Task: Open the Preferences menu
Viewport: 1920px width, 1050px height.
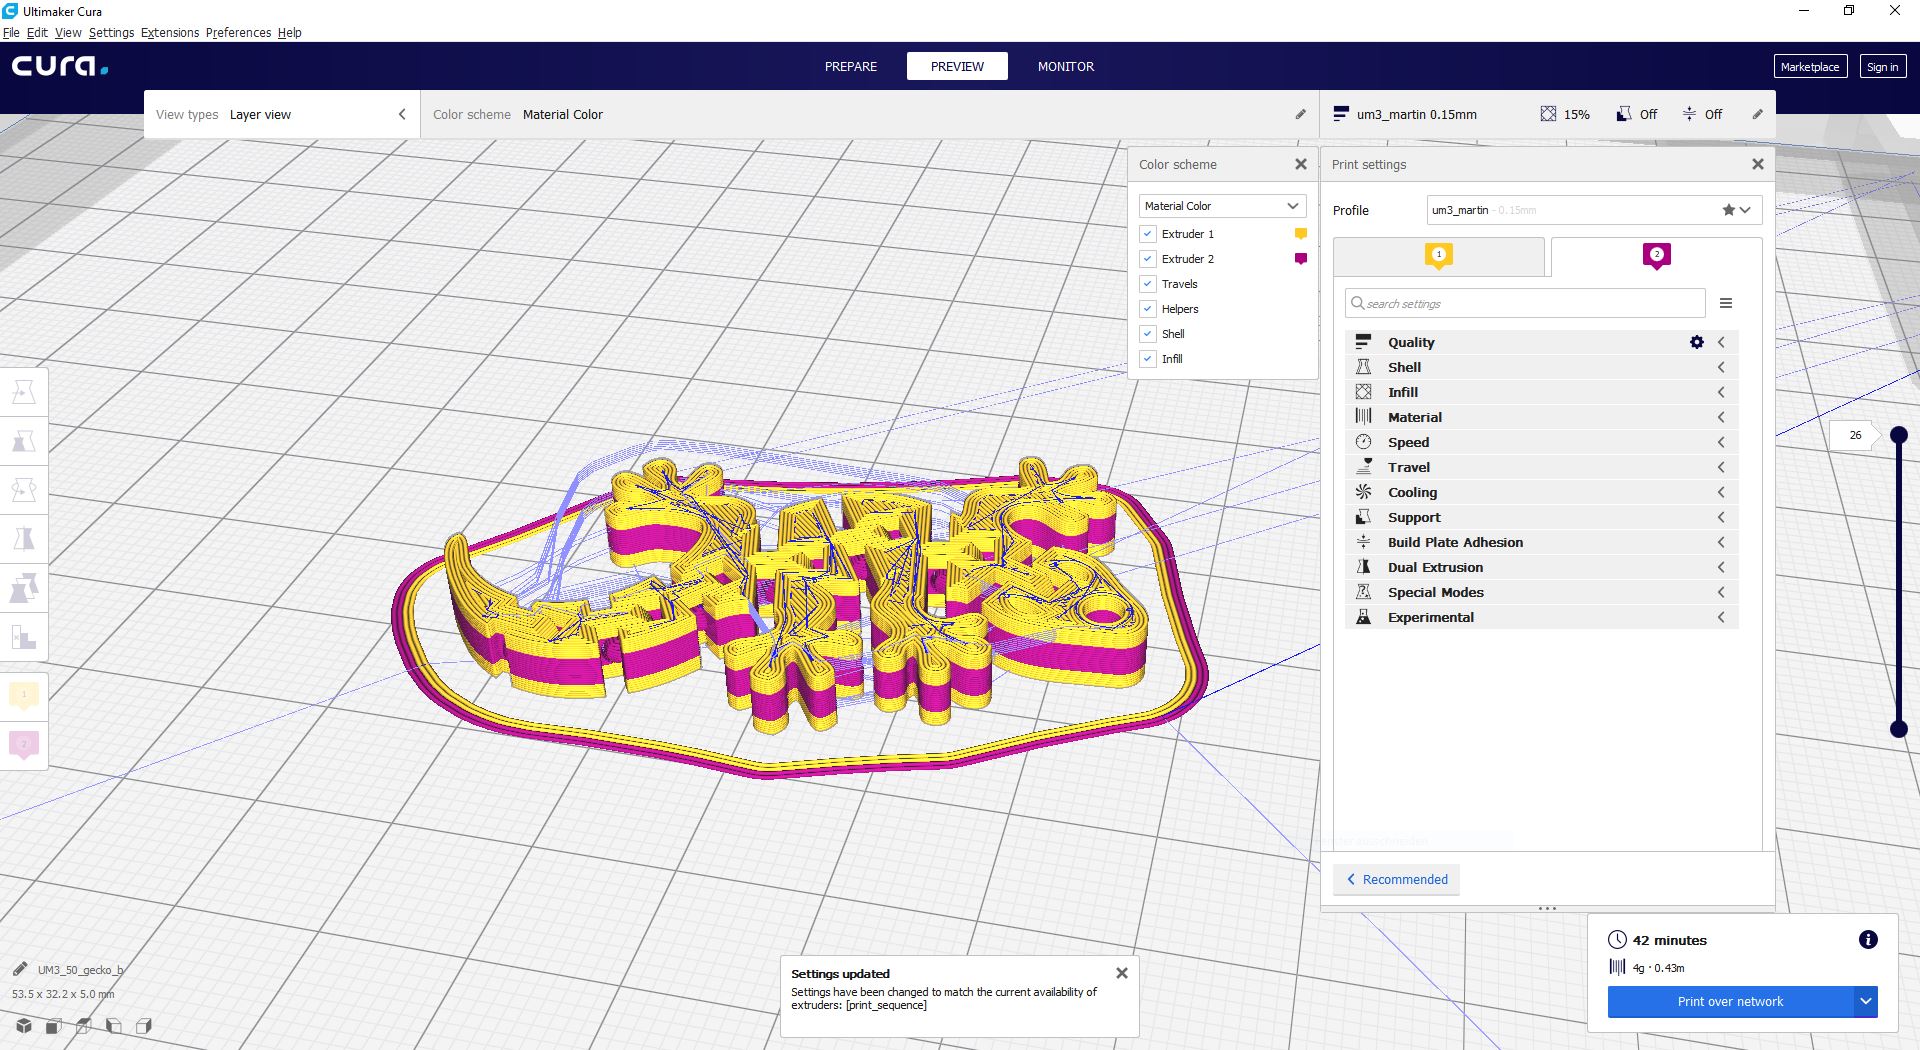Action: coord(238,32)
